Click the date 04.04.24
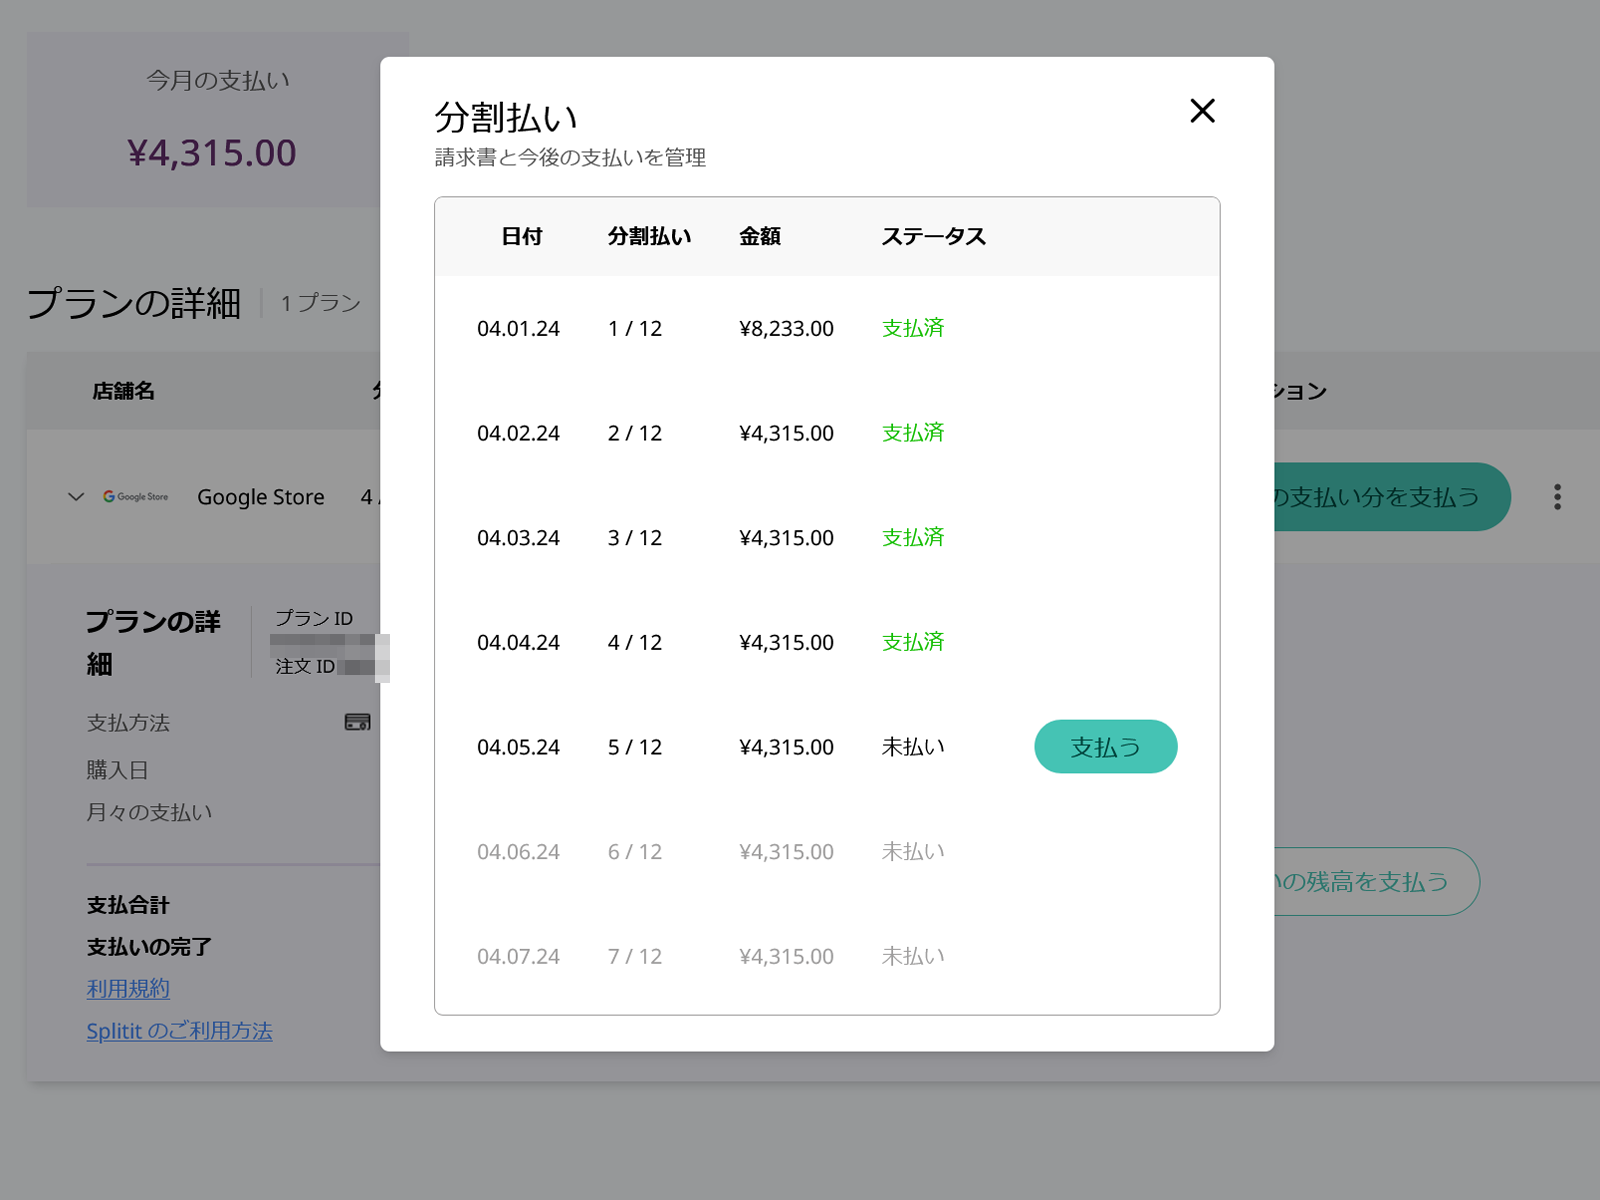 518,643
